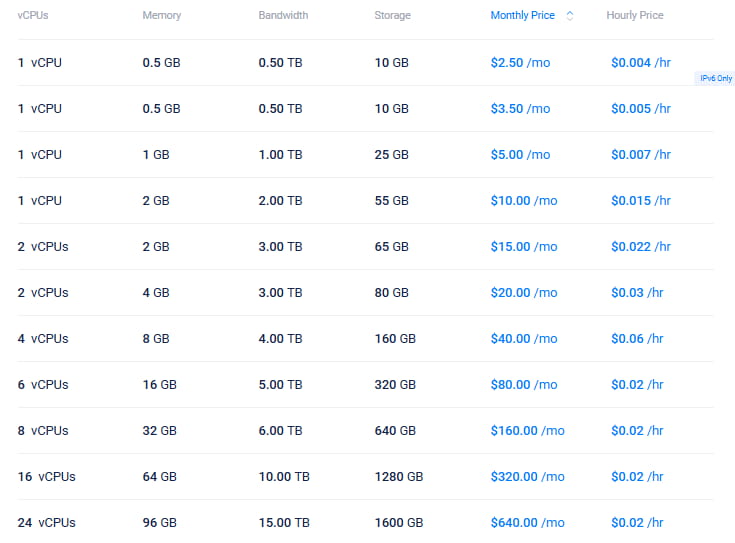735x543 pixels.
Task: Click the sort arrows beside Monthly Price
Action: (570, 16)
